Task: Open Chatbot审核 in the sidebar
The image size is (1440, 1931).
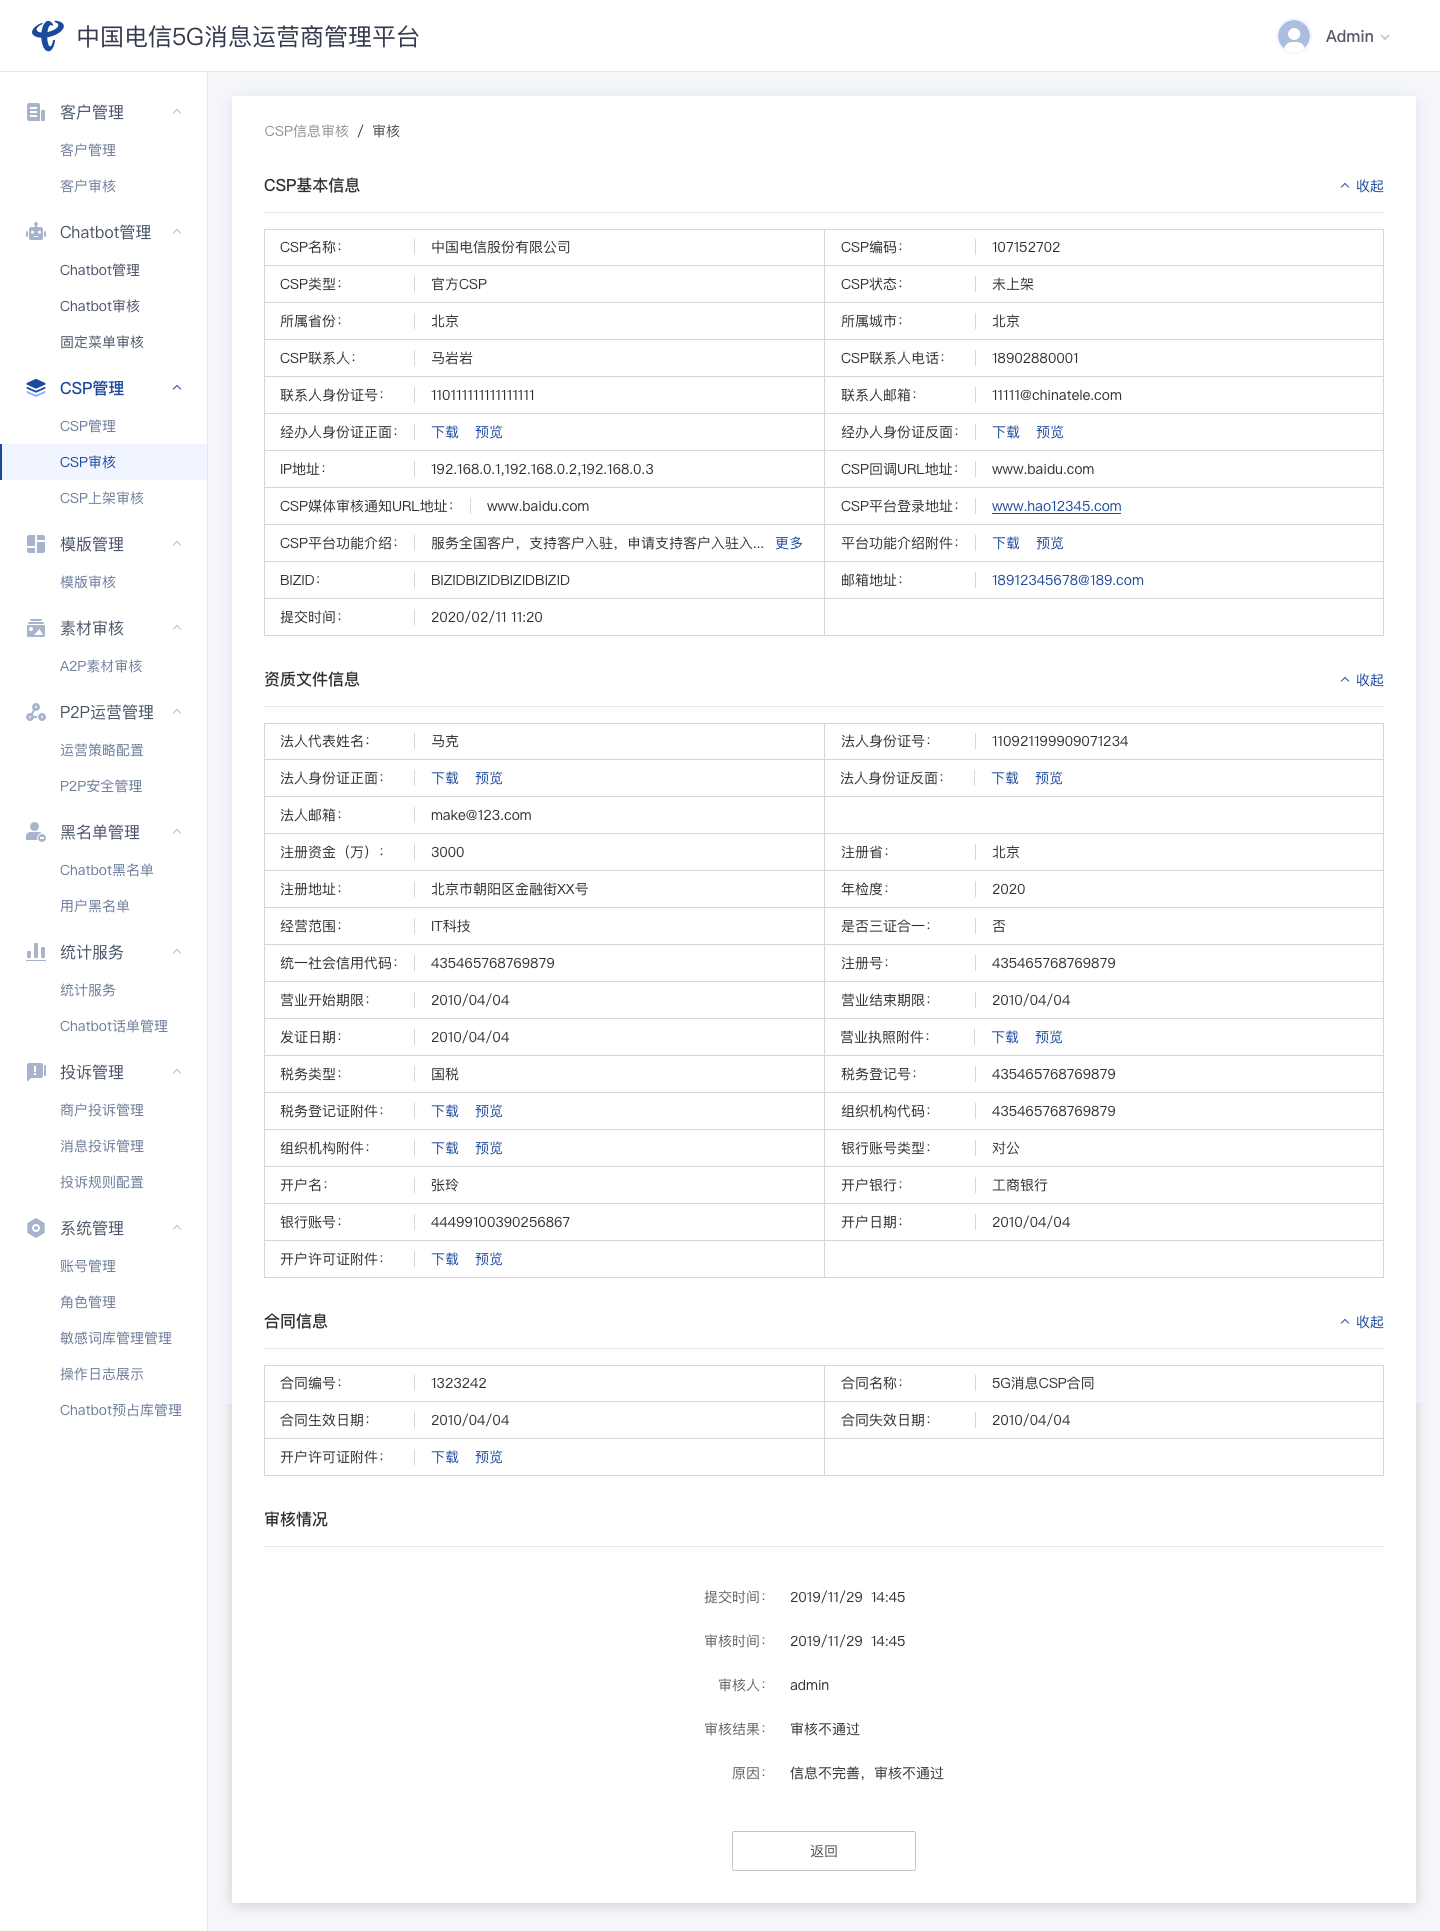Action: click(x=100, y=306)
